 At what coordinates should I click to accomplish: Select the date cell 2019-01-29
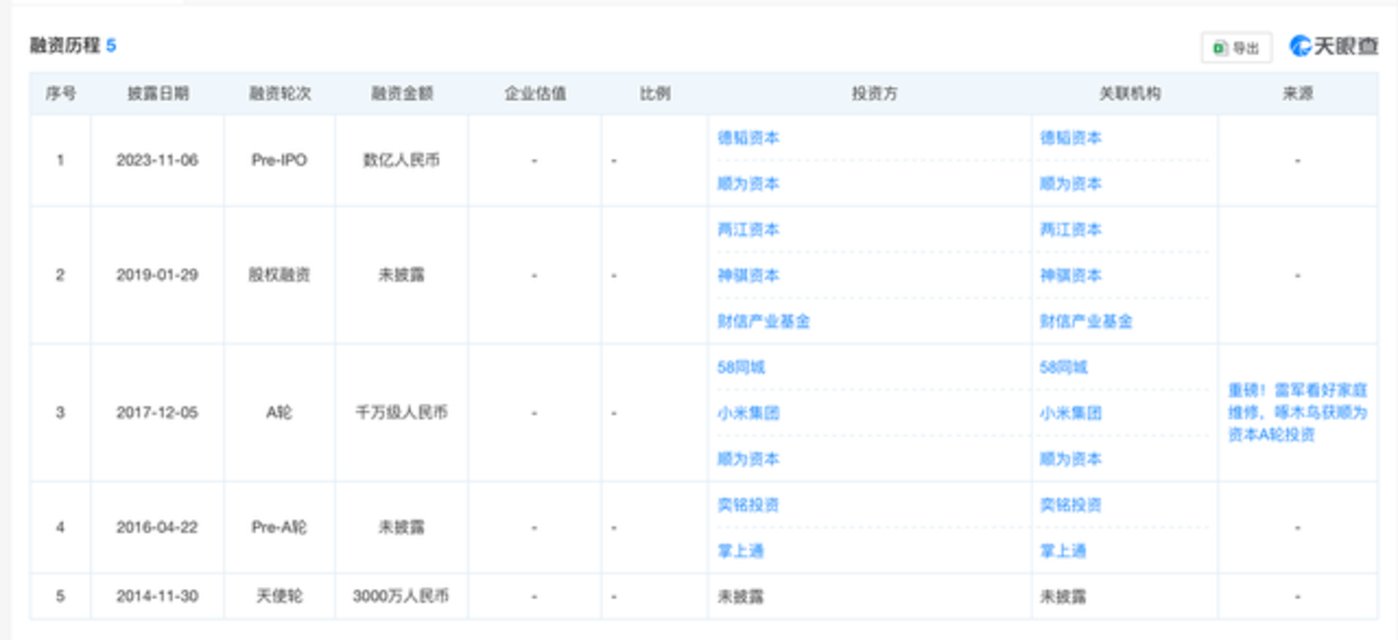click(157, 275)
